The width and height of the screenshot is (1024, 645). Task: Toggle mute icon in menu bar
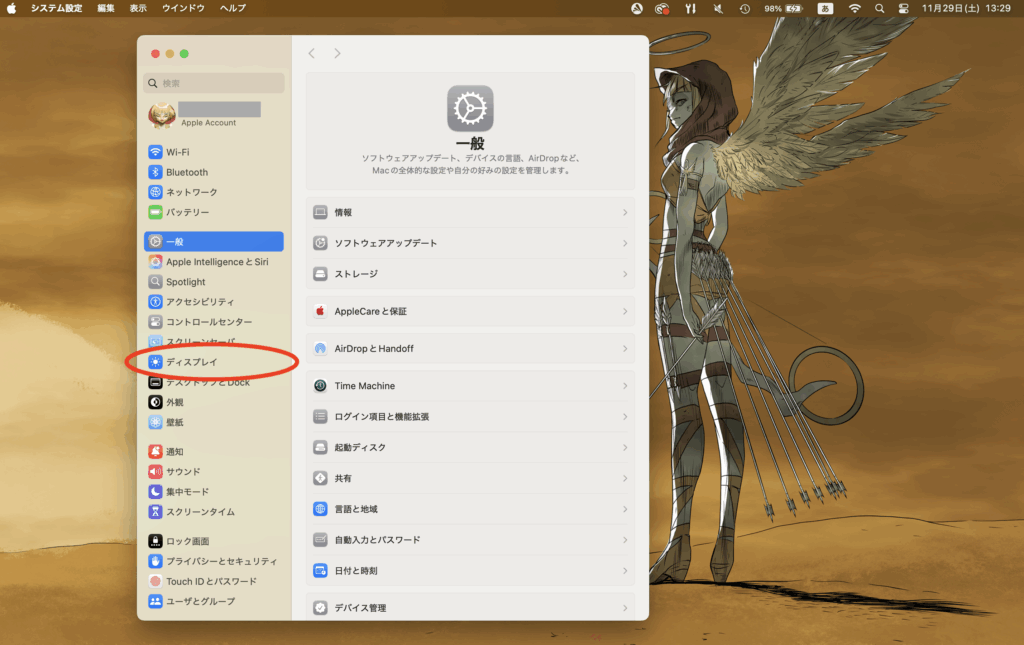point(718,8)
